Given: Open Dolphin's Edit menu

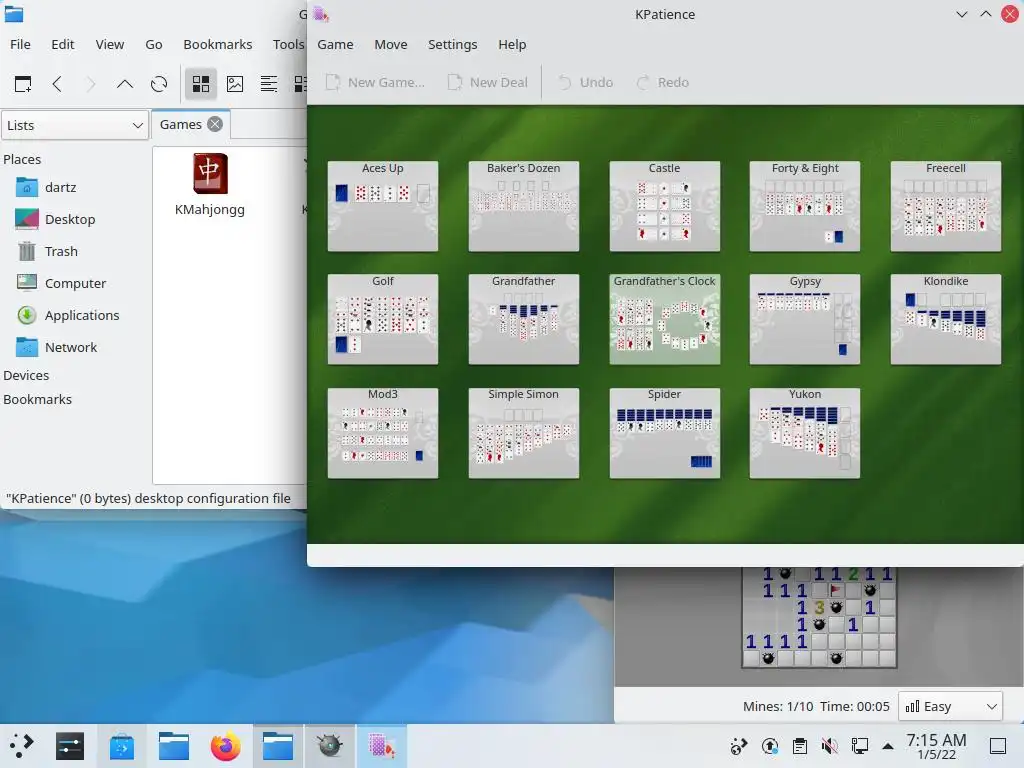Looking at the screenshot, I should point(63,44).
